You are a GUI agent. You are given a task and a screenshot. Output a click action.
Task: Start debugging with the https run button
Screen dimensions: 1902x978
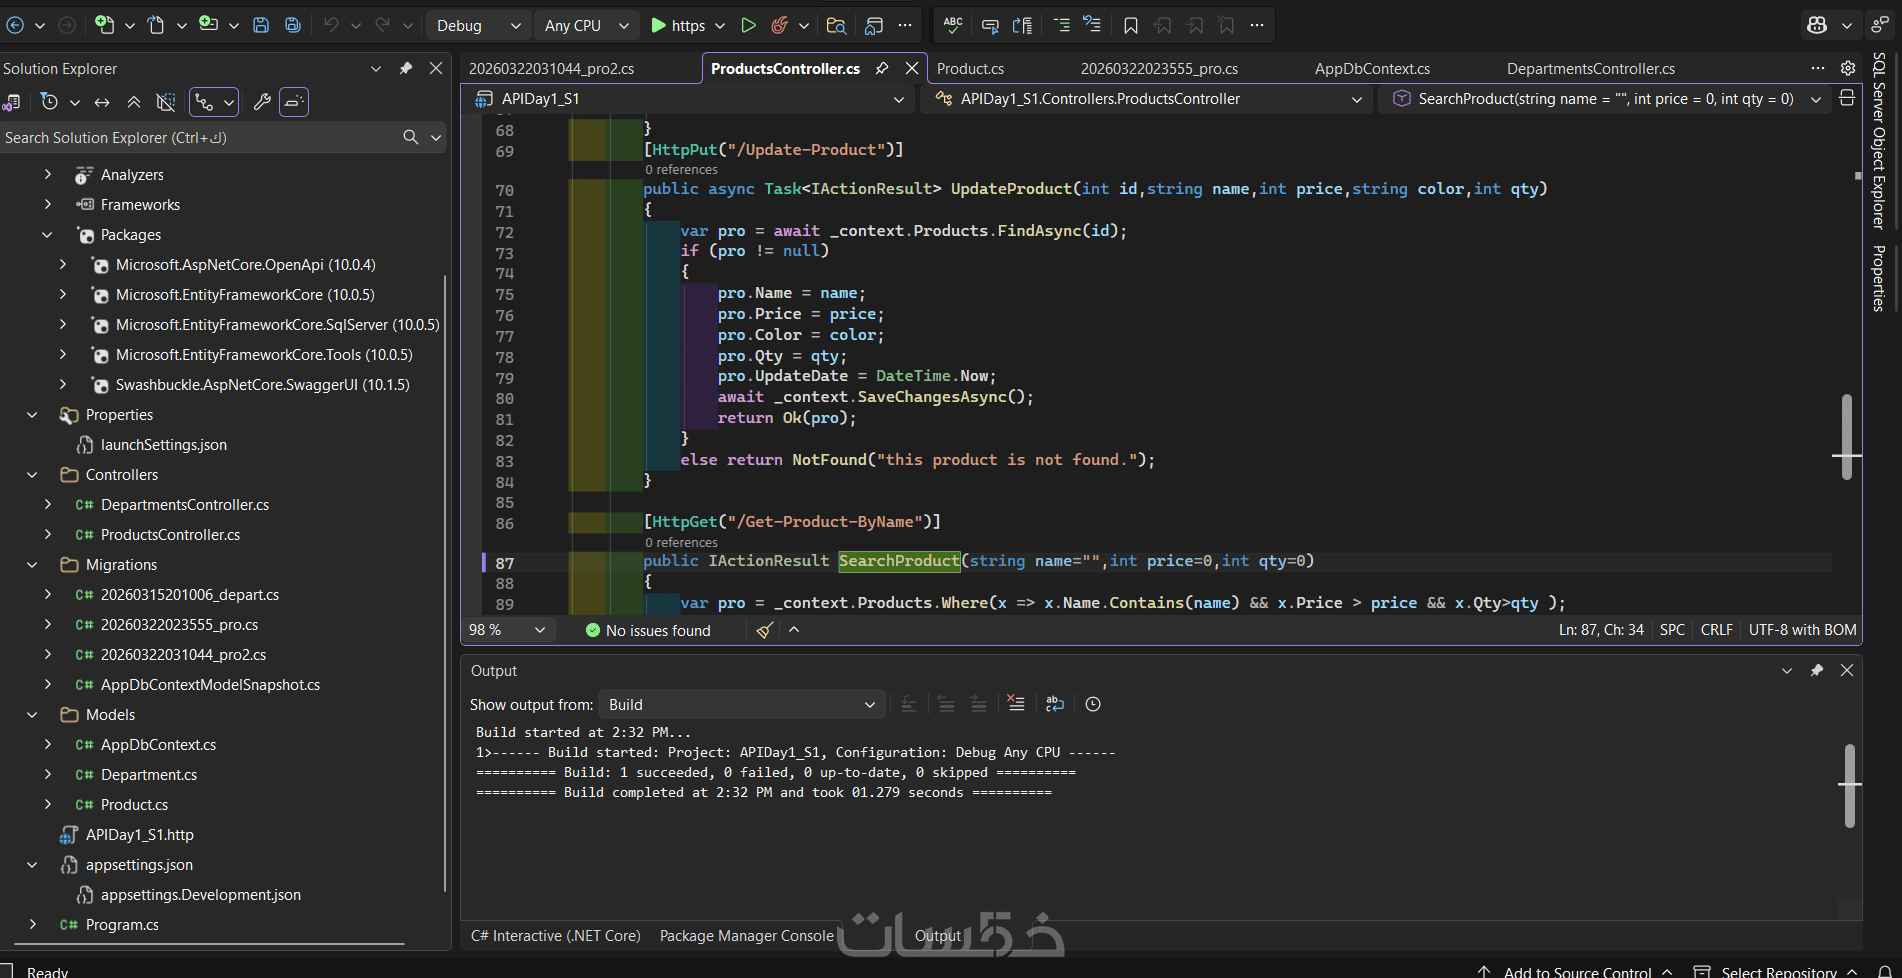point(677,25)
